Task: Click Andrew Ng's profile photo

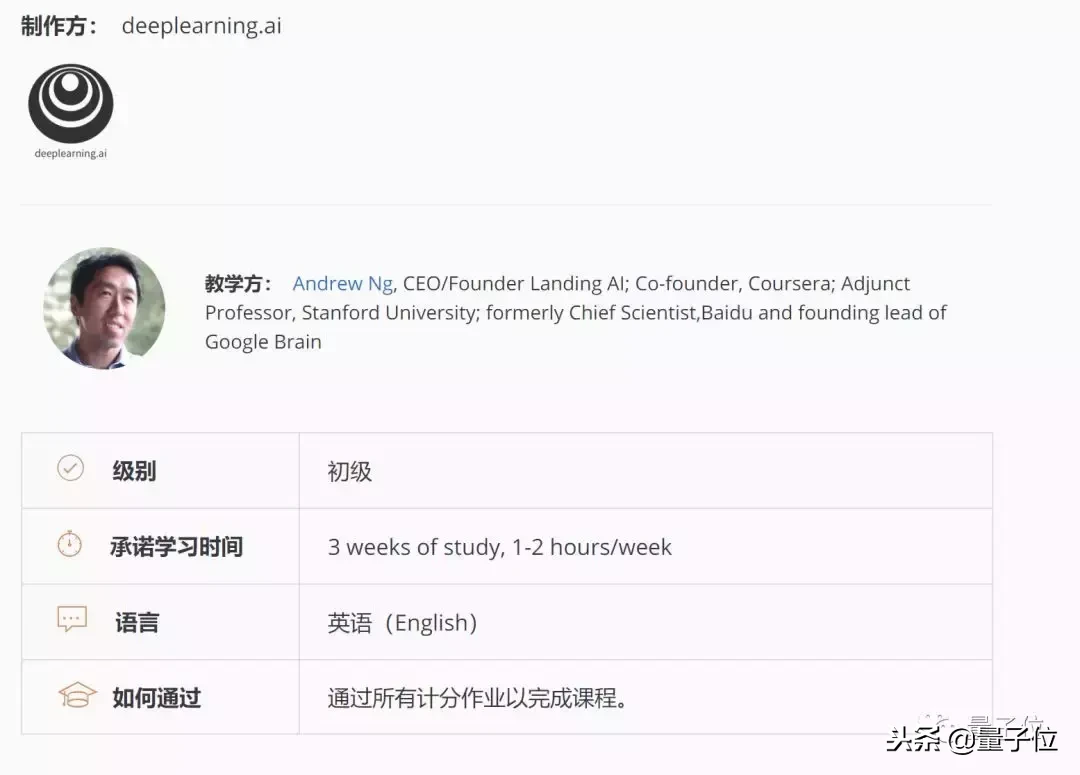Action: pos(104,309)
